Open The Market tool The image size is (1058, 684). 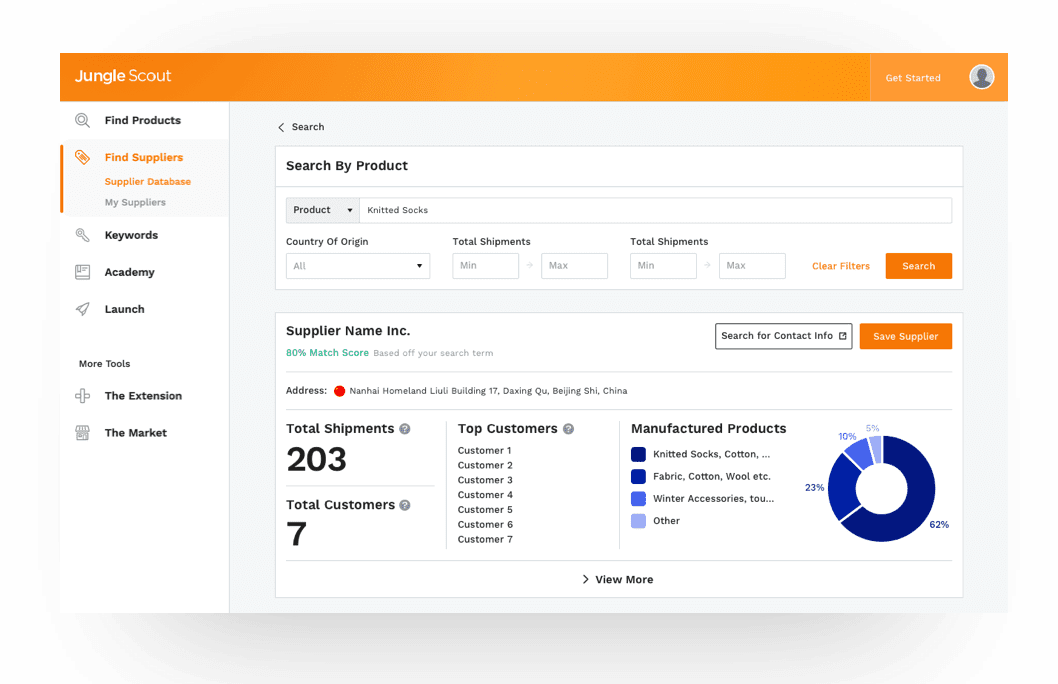pyautogui.click(x=136, y=433)
